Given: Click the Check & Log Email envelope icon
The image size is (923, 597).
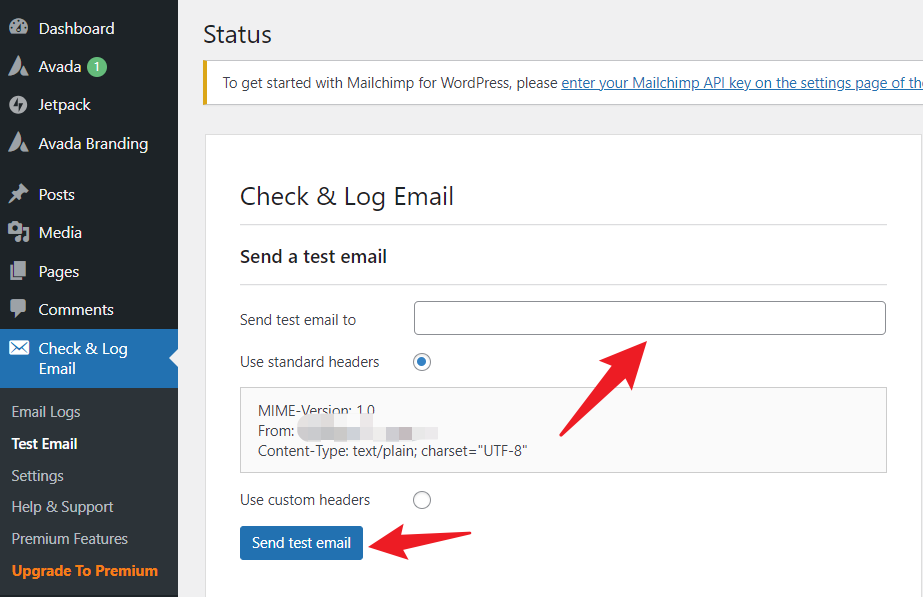Looking at the screenshot, I should [x=18, y=348].
